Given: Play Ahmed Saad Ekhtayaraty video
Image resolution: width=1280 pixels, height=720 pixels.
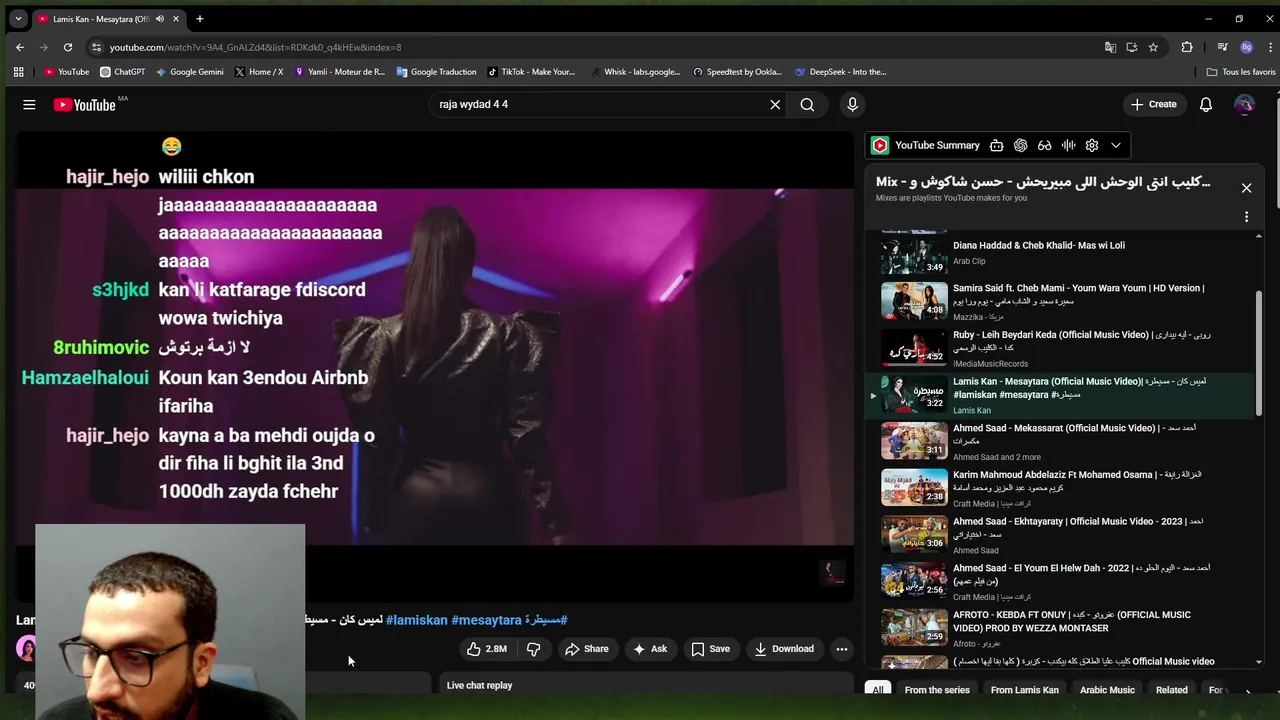Looking at the screenshot, I should click(1060, 535).
